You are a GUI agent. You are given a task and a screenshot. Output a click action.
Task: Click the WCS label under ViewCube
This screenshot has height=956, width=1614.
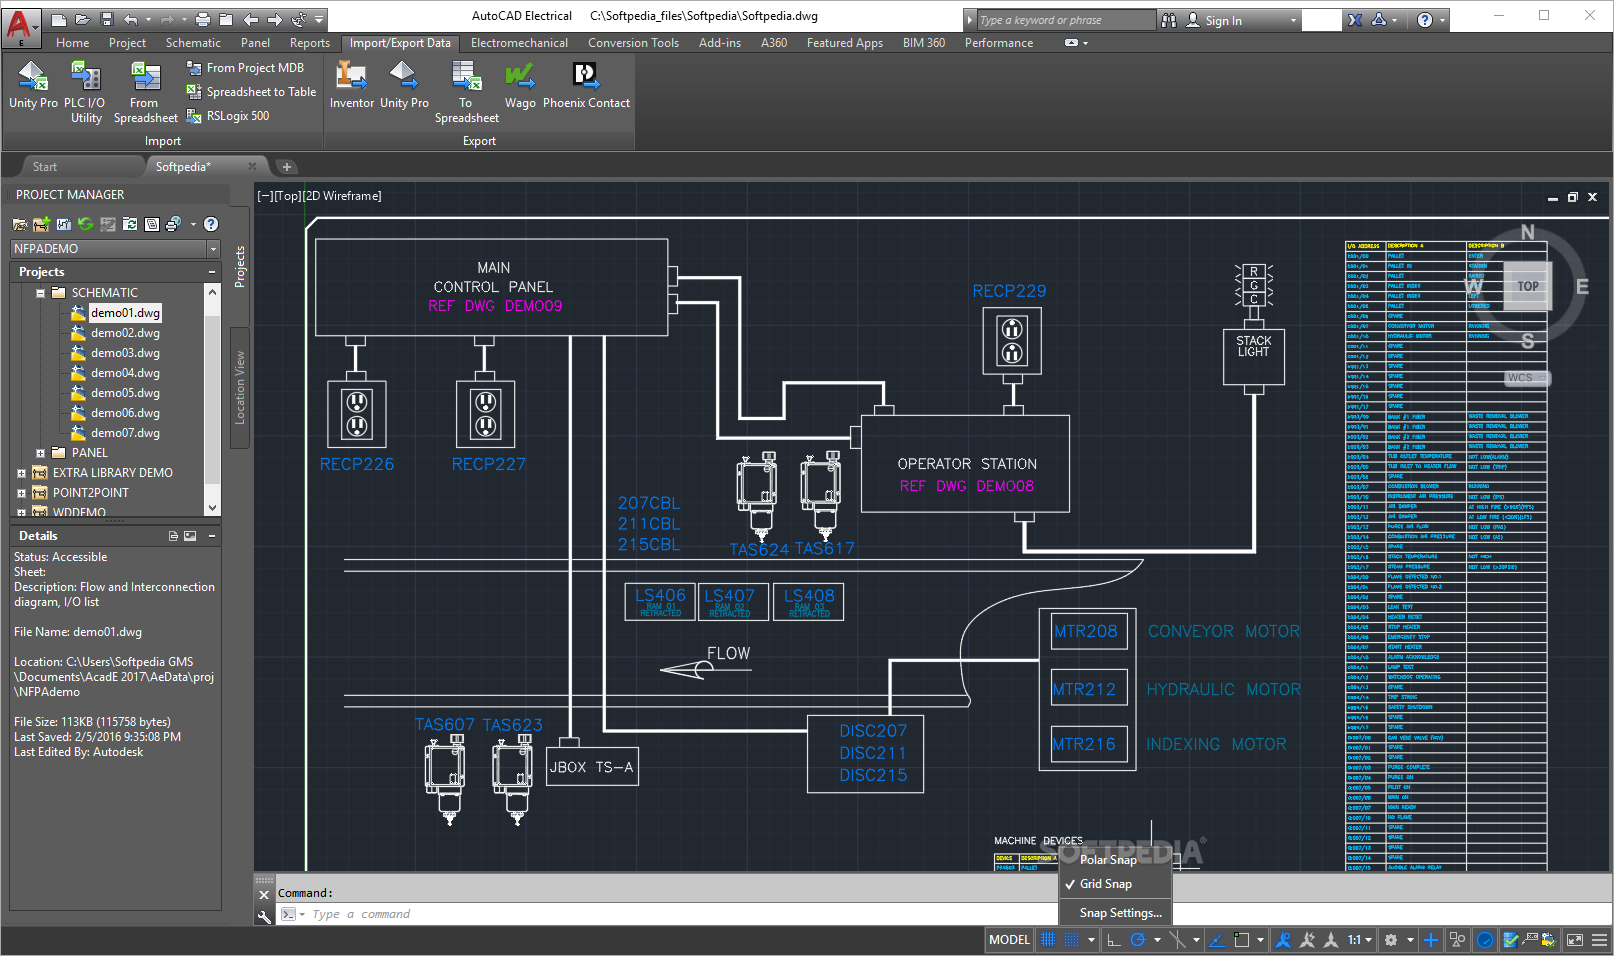click(1527, 378)
